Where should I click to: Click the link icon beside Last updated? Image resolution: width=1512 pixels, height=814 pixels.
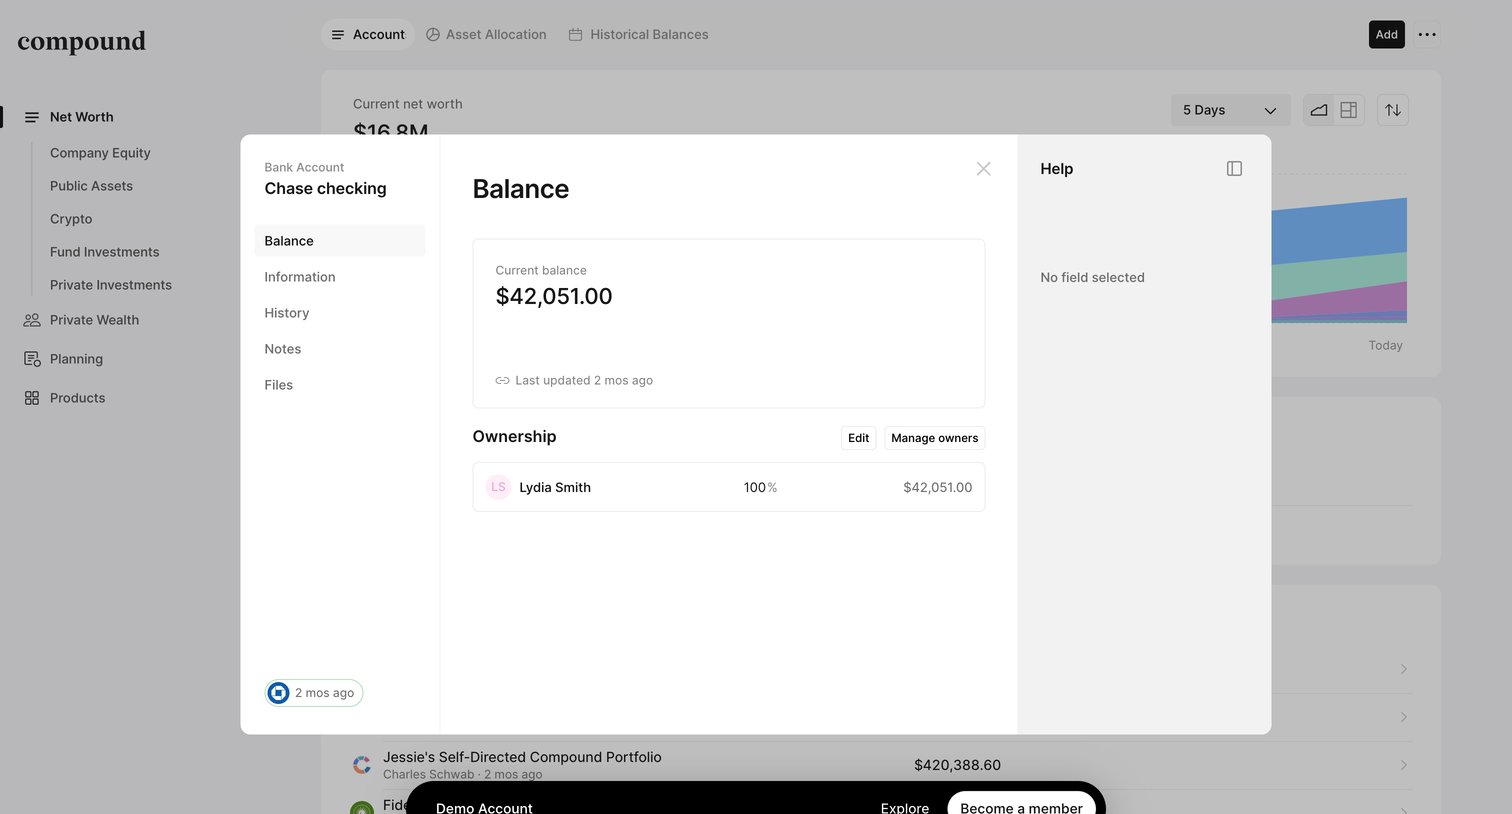tap(502, 381)
